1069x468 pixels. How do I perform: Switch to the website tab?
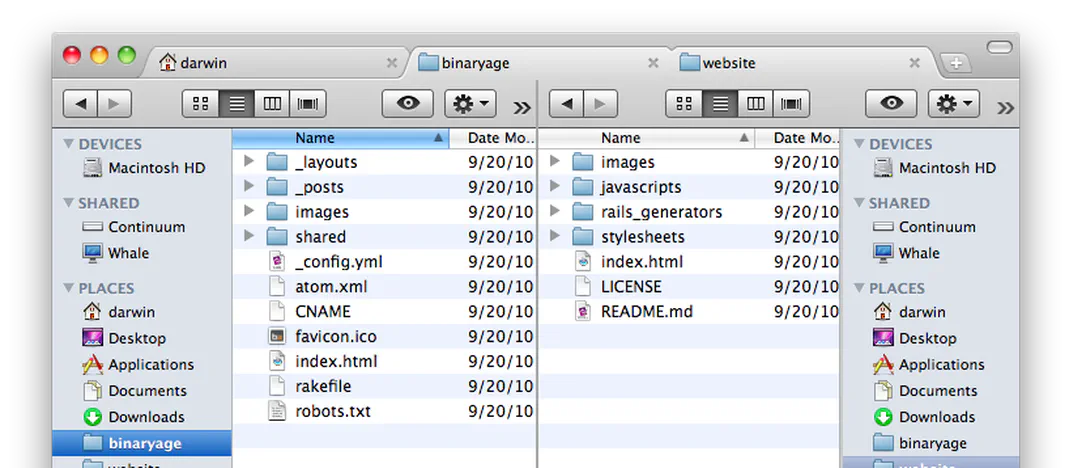click(x=801, y=63)
